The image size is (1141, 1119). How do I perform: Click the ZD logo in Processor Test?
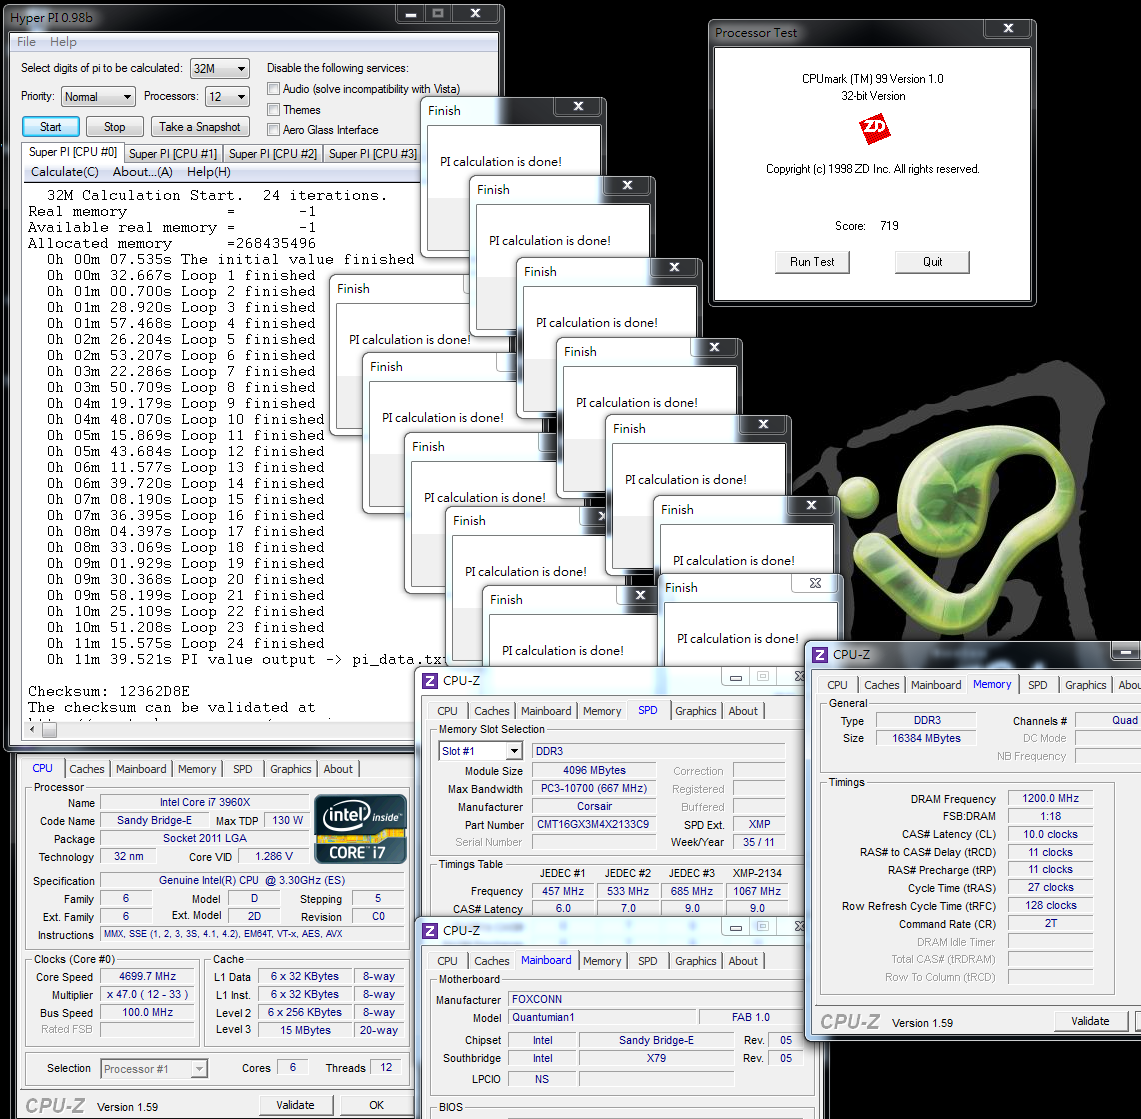click(874, 129)
